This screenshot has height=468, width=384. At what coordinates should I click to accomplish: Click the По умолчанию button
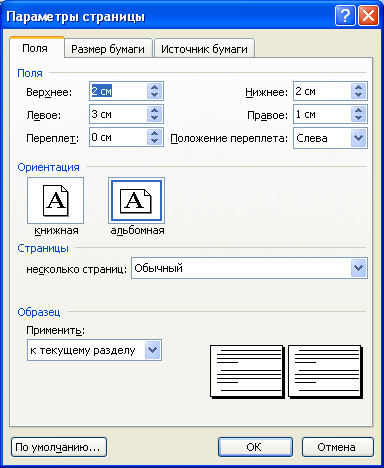[x=59, y=447]
